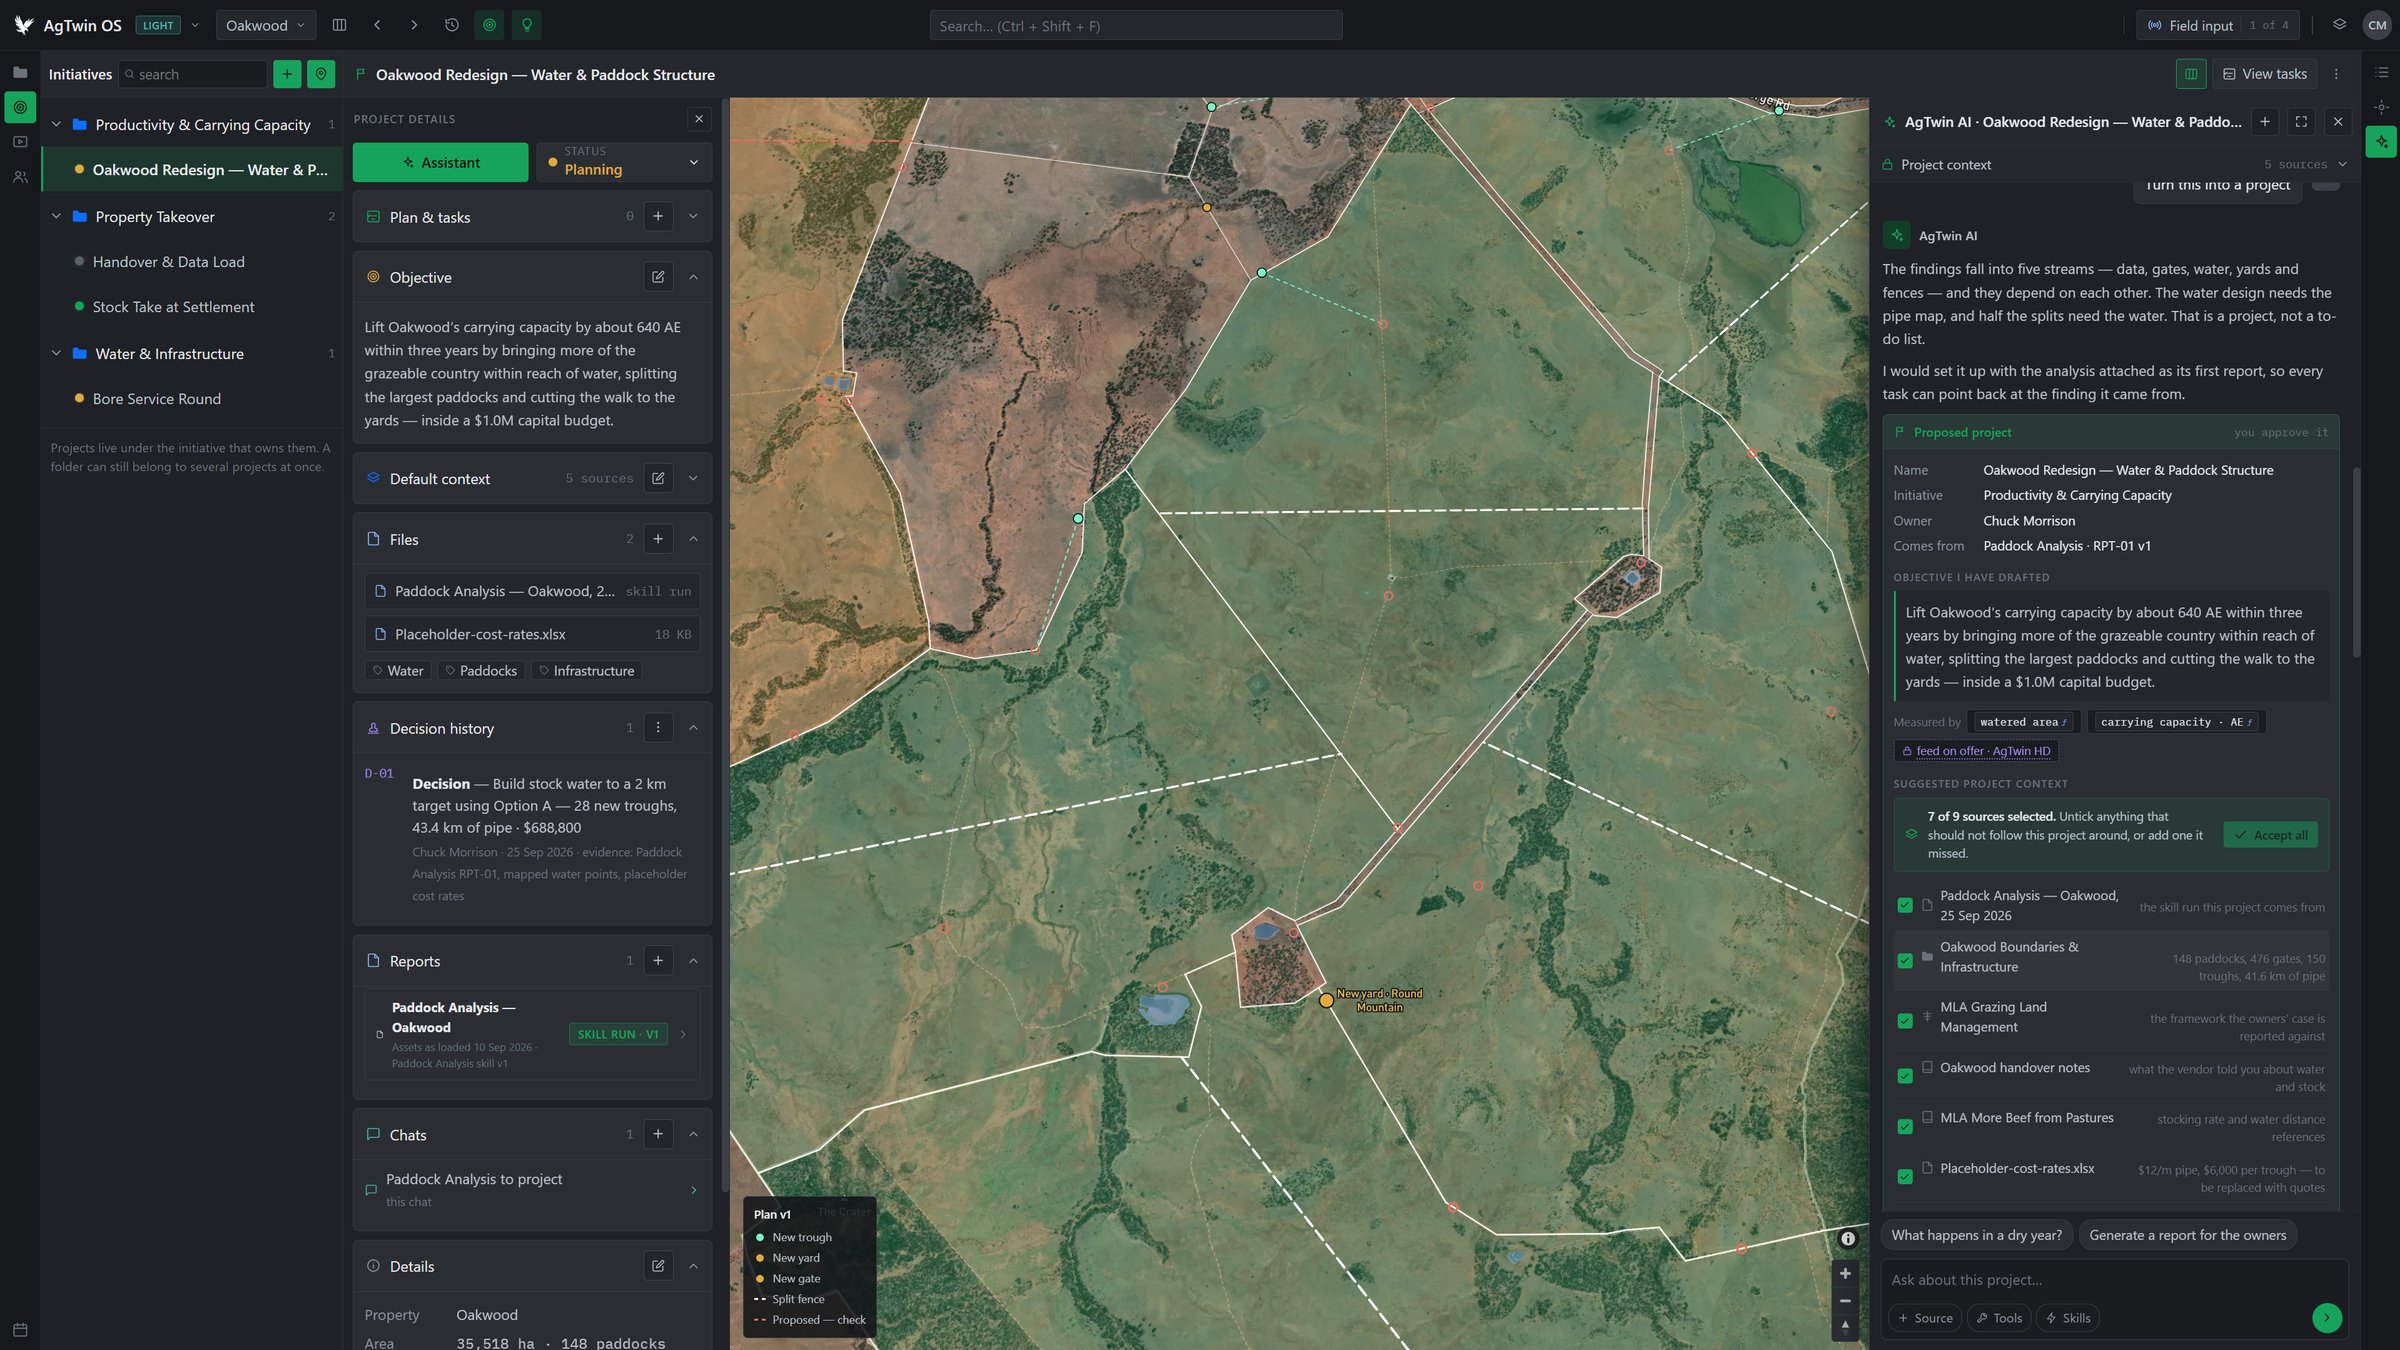Collapse the Productivity & Carrying Capacity folder
This screenshot has height=1350, width=2400.
[x=56, y=125]
